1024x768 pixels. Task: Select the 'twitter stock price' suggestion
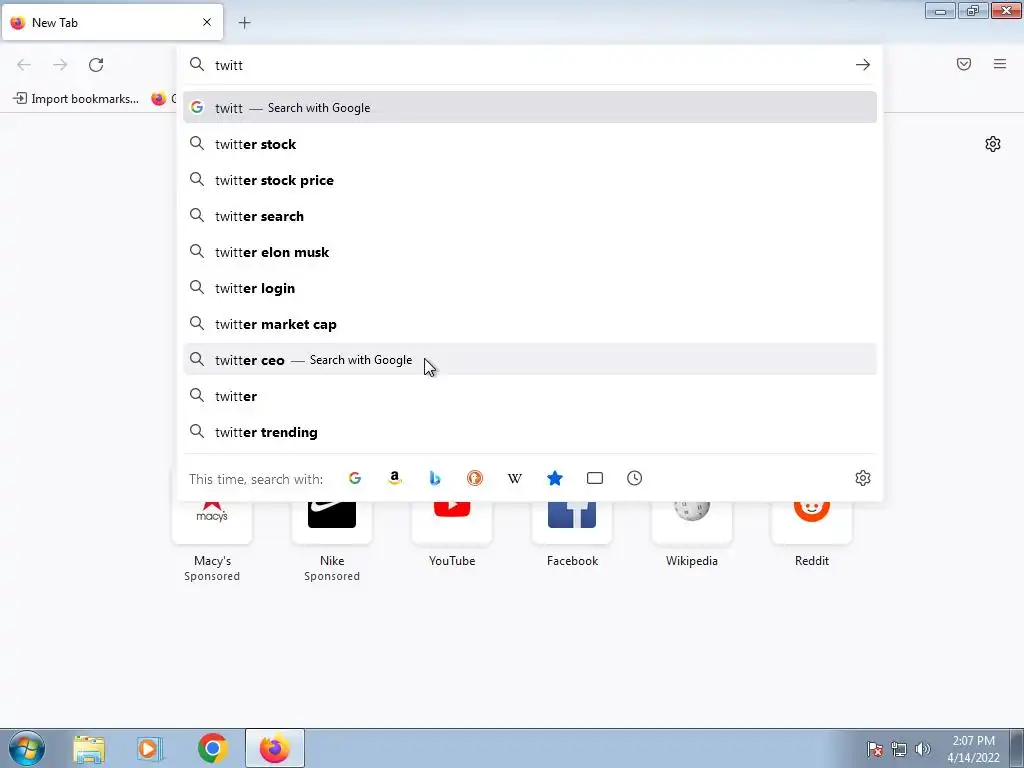[x=530, y=180]
